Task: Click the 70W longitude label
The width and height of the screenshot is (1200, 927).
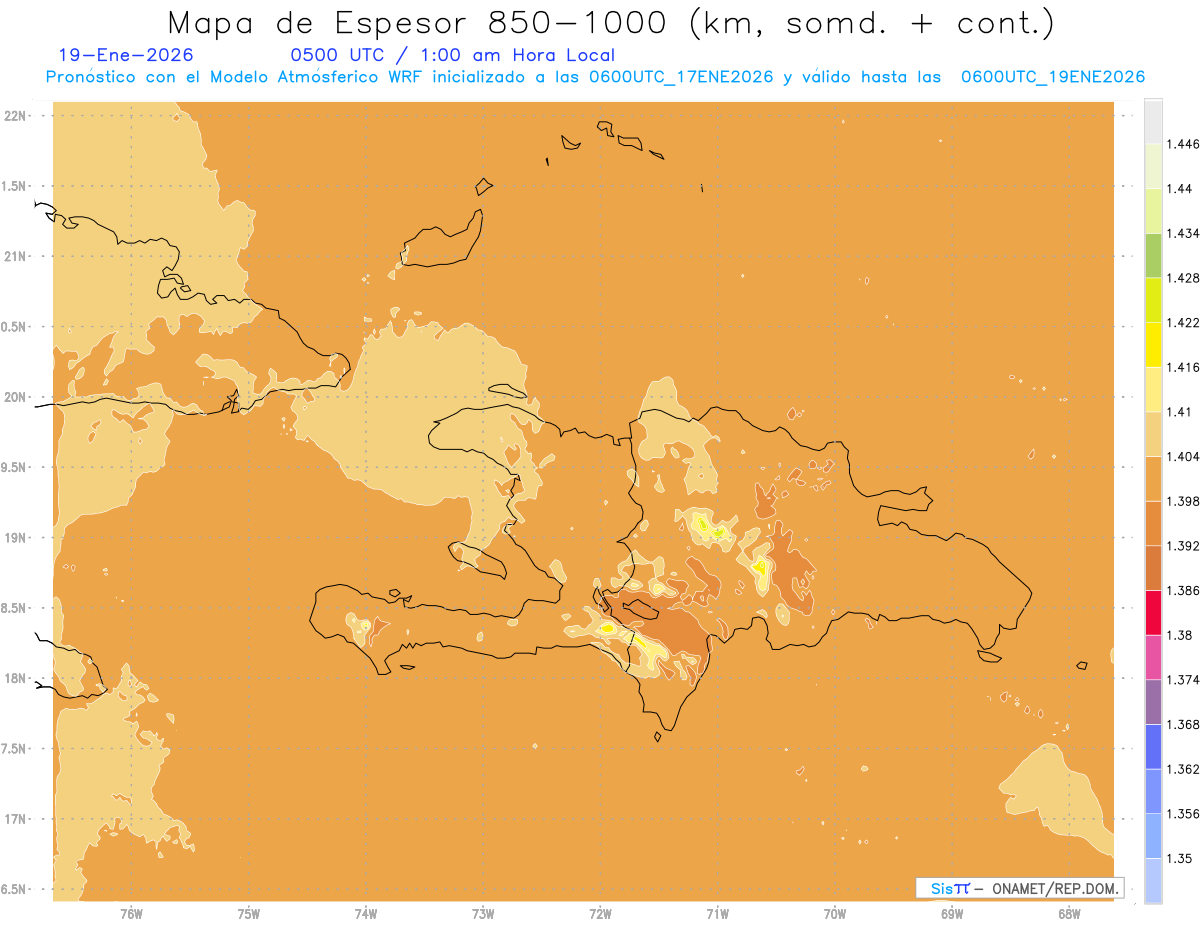Action: tap(835, 913)
